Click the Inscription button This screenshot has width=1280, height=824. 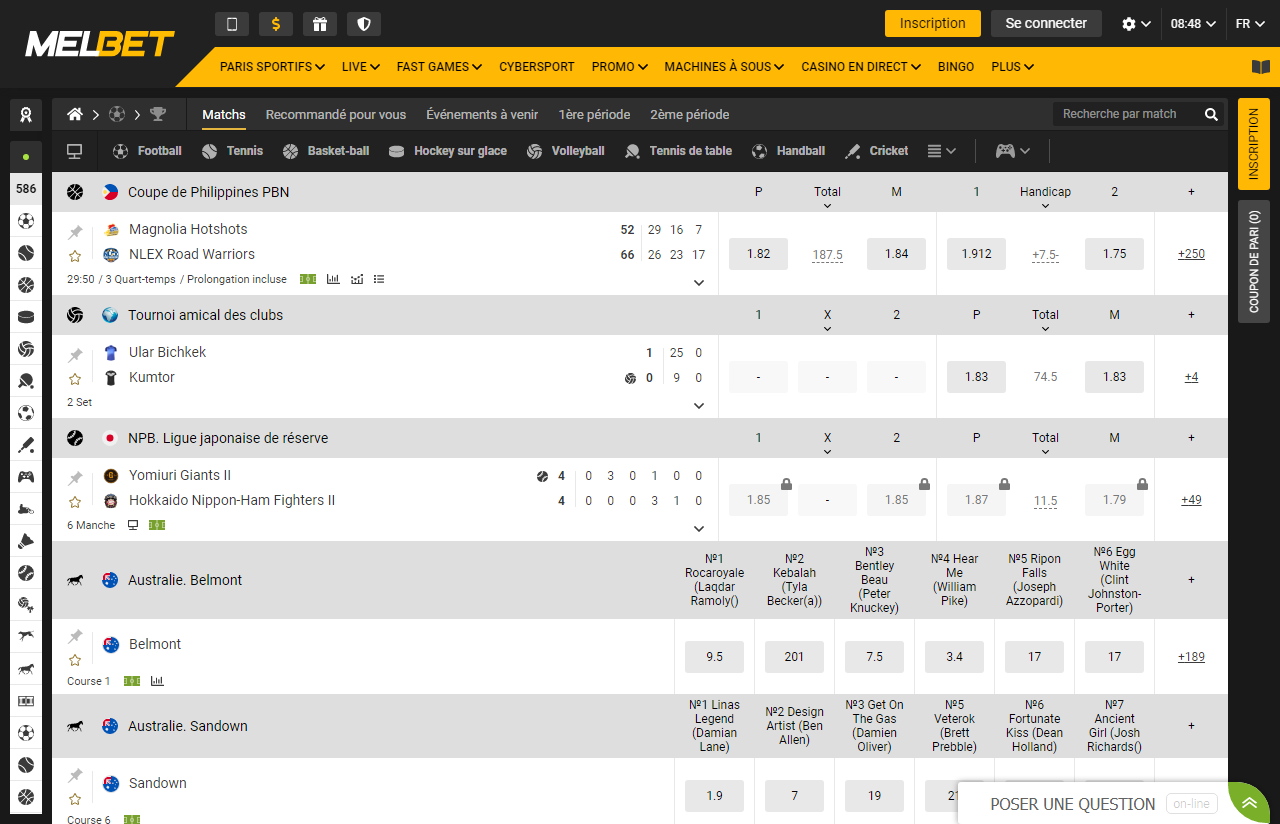point(932,24)
